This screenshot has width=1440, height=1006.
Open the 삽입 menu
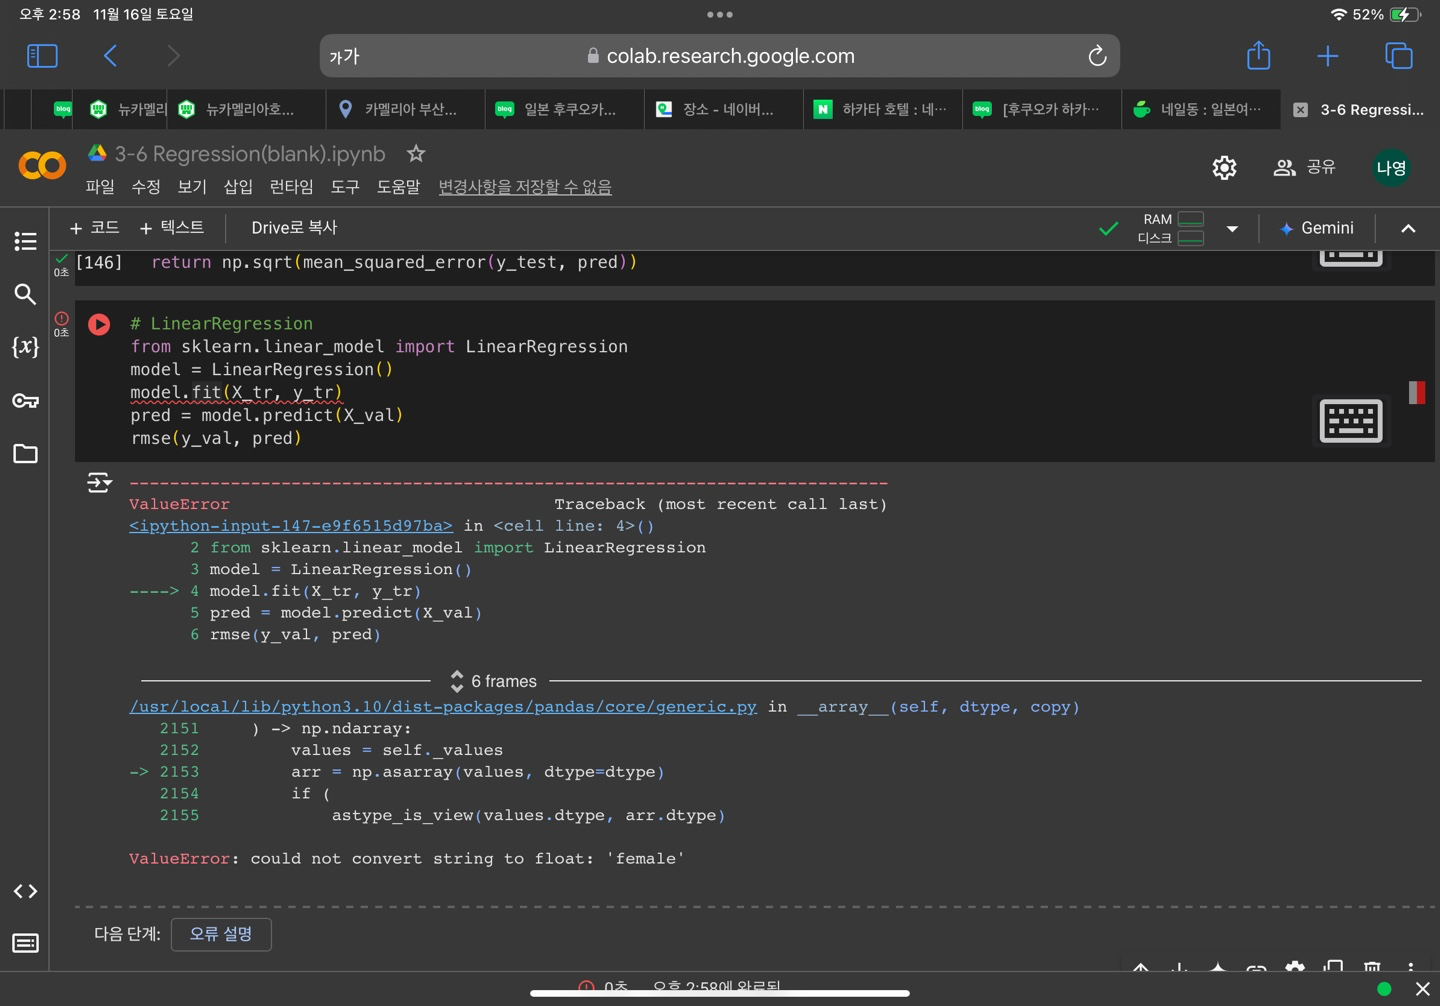tap(238, 187)
